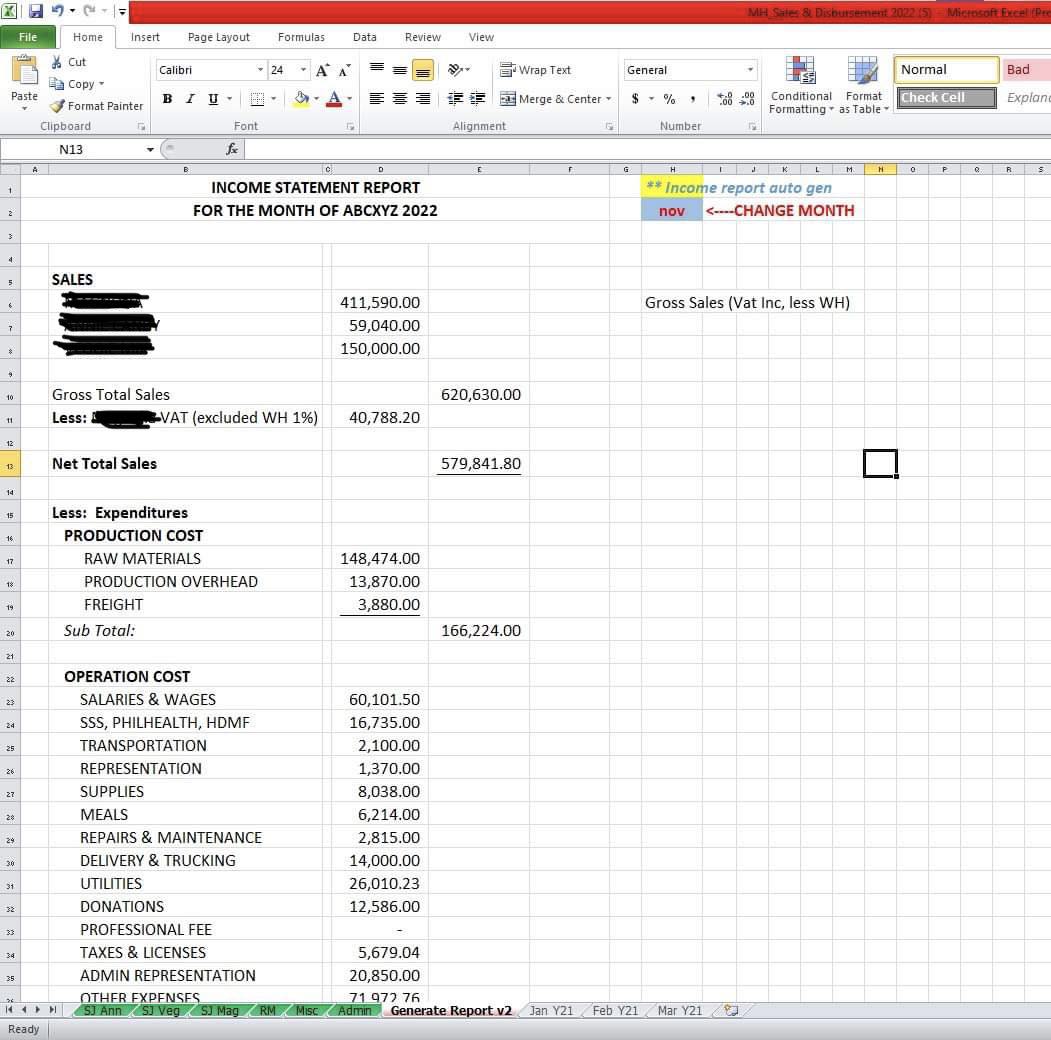
Task: Click Increase Indent icon
Action: point(477,99)
